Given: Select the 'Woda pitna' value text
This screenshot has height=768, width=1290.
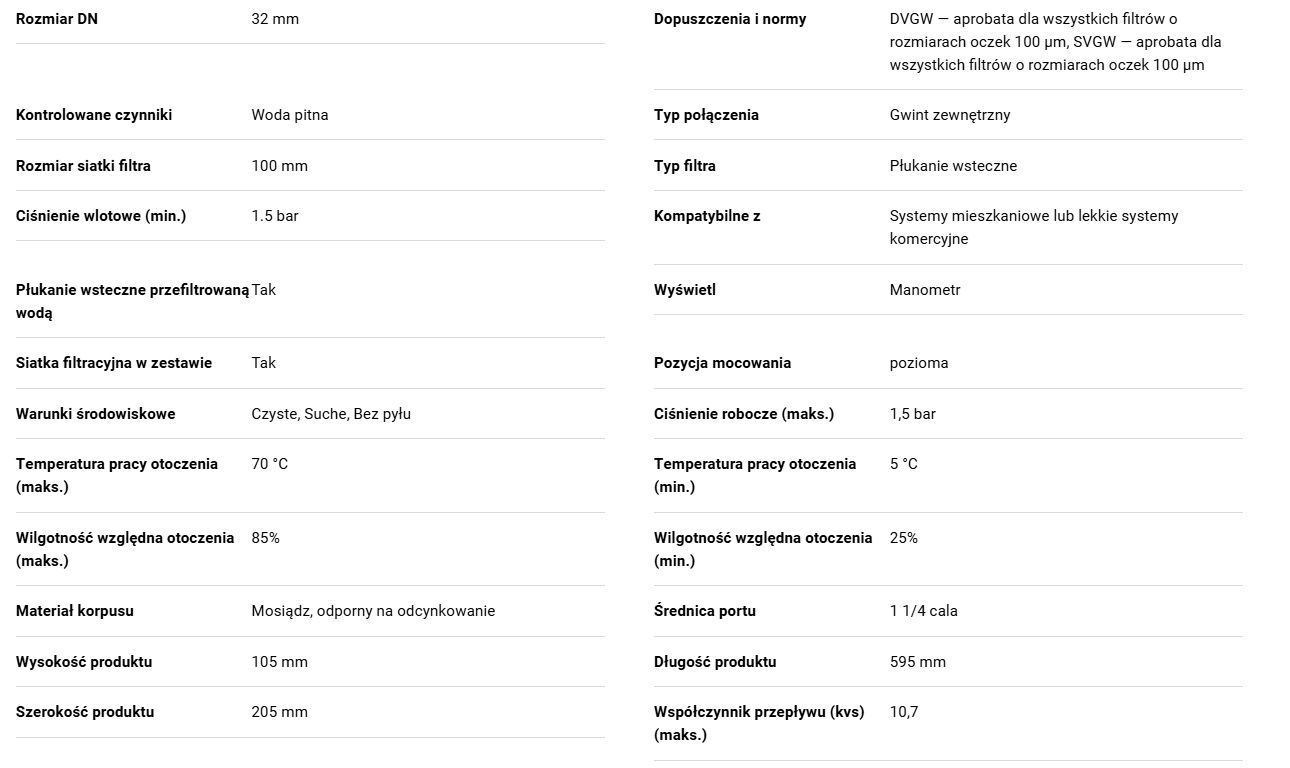Looking at the screenshot, I should pyautogui.click(x=290, y=115).
